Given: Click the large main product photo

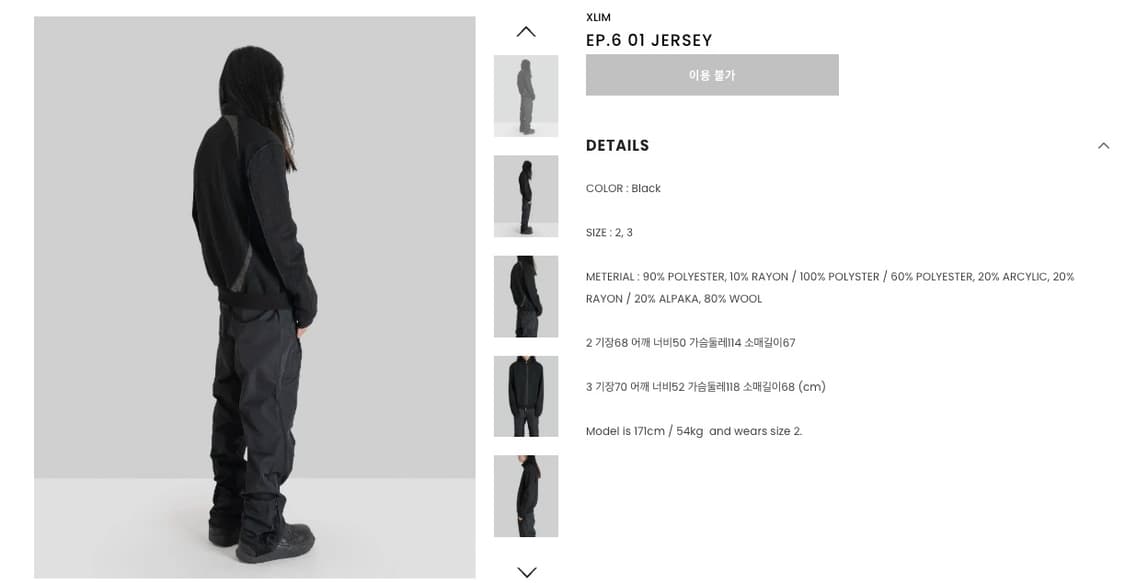Looking at the screenshot, I should [x=255, y=298].
